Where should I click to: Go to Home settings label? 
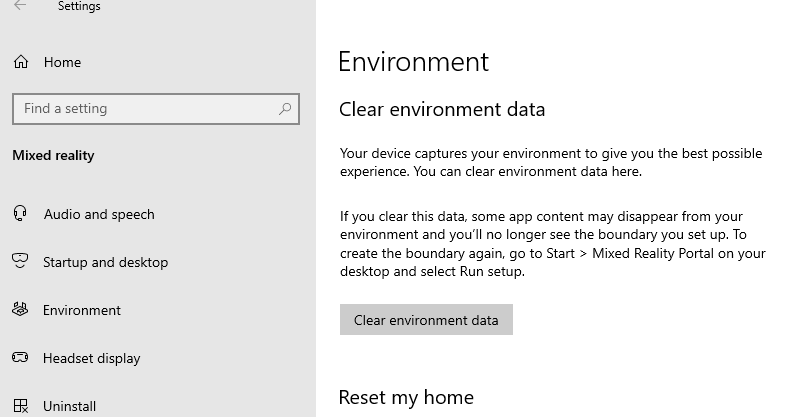62,62
